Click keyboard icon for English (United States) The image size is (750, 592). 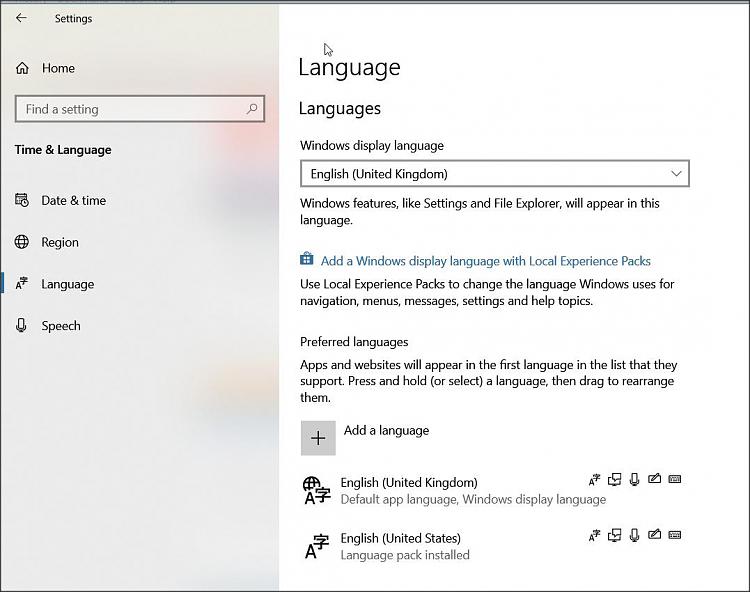pos(674,535)
